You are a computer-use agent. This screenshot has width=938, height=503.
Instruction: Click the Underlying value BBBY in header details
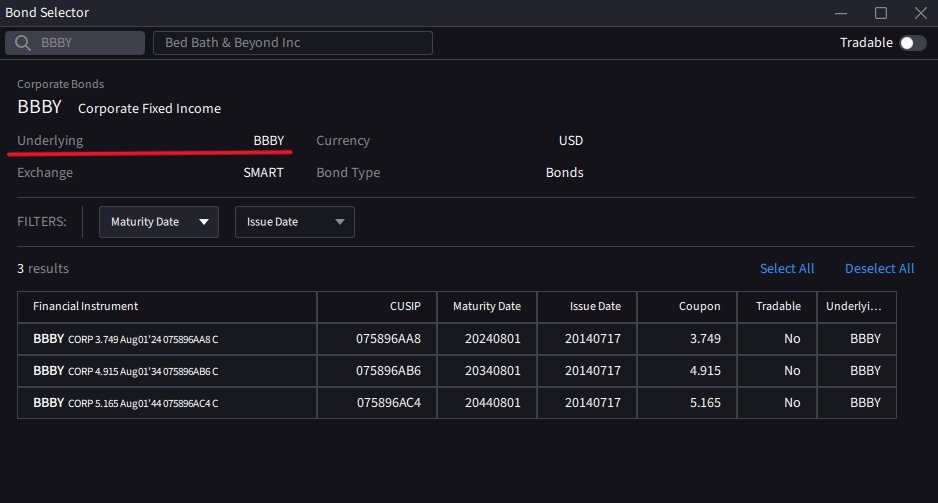[x=269, y=141]
